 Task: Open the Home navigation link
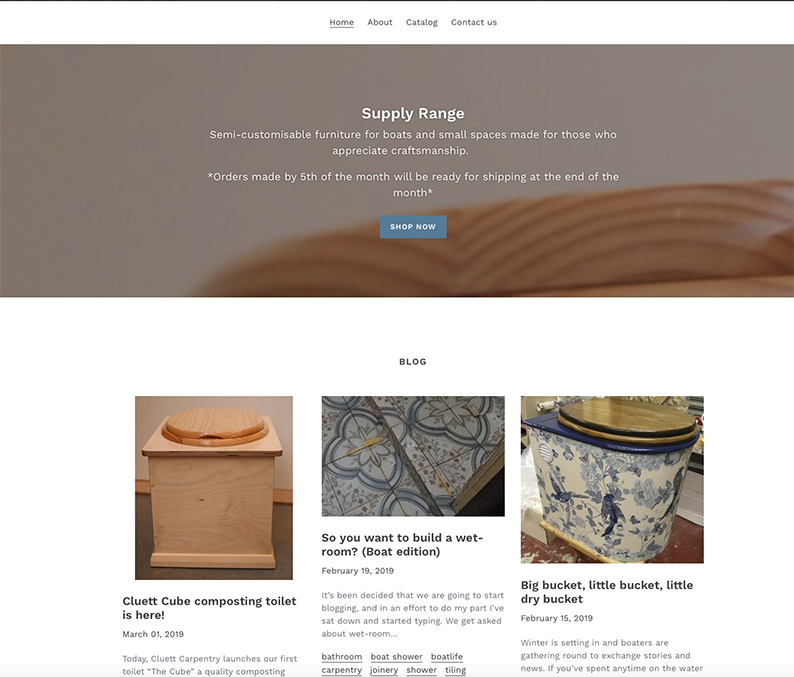pos(341,22)
